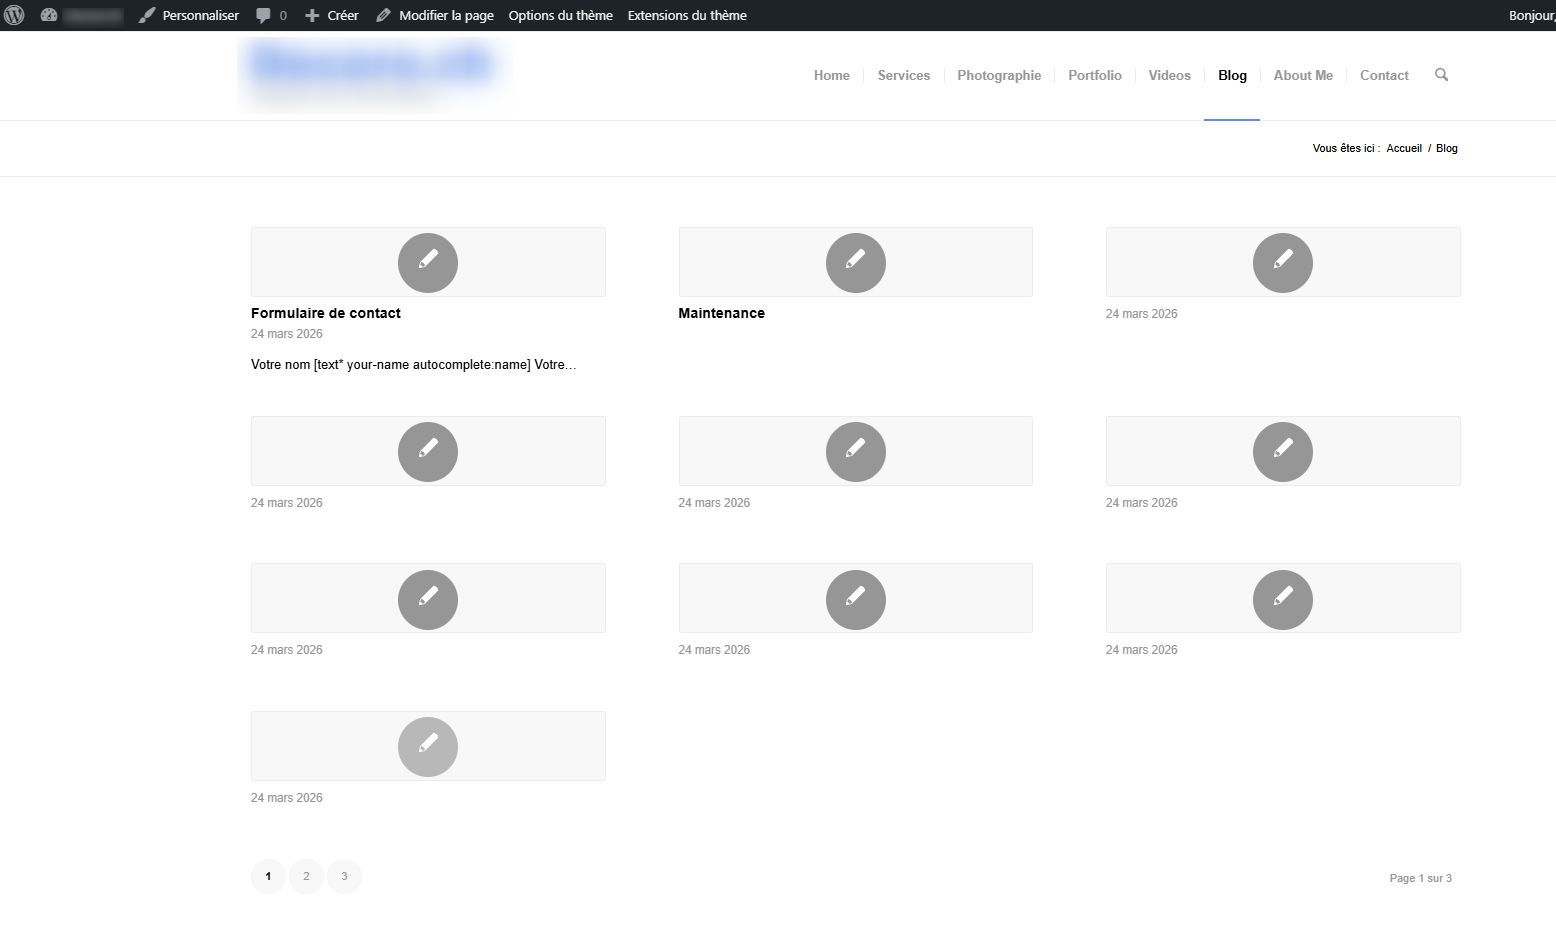Image resolution: width=1556 pixels, height=946 pixels.
Task: Open Options du thème menu
Action: (x=560, y=15)
